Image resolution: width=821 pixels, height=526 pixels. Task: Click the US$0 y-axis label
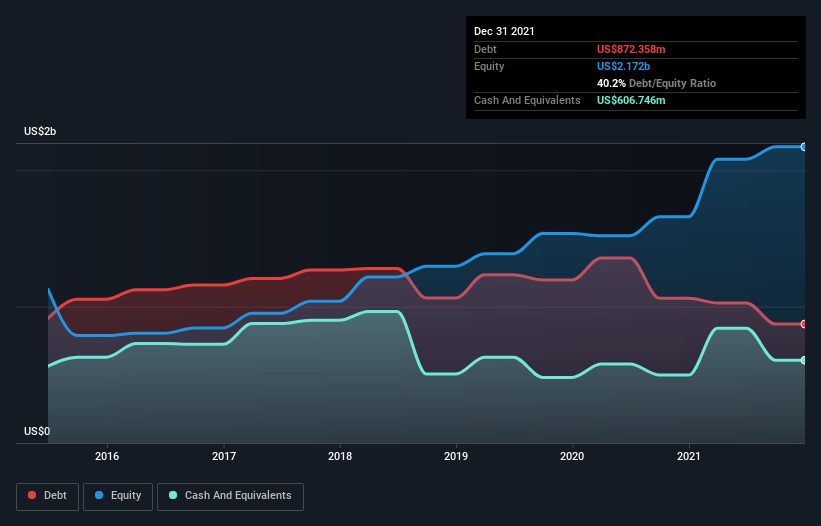click(x=37, y=431)
